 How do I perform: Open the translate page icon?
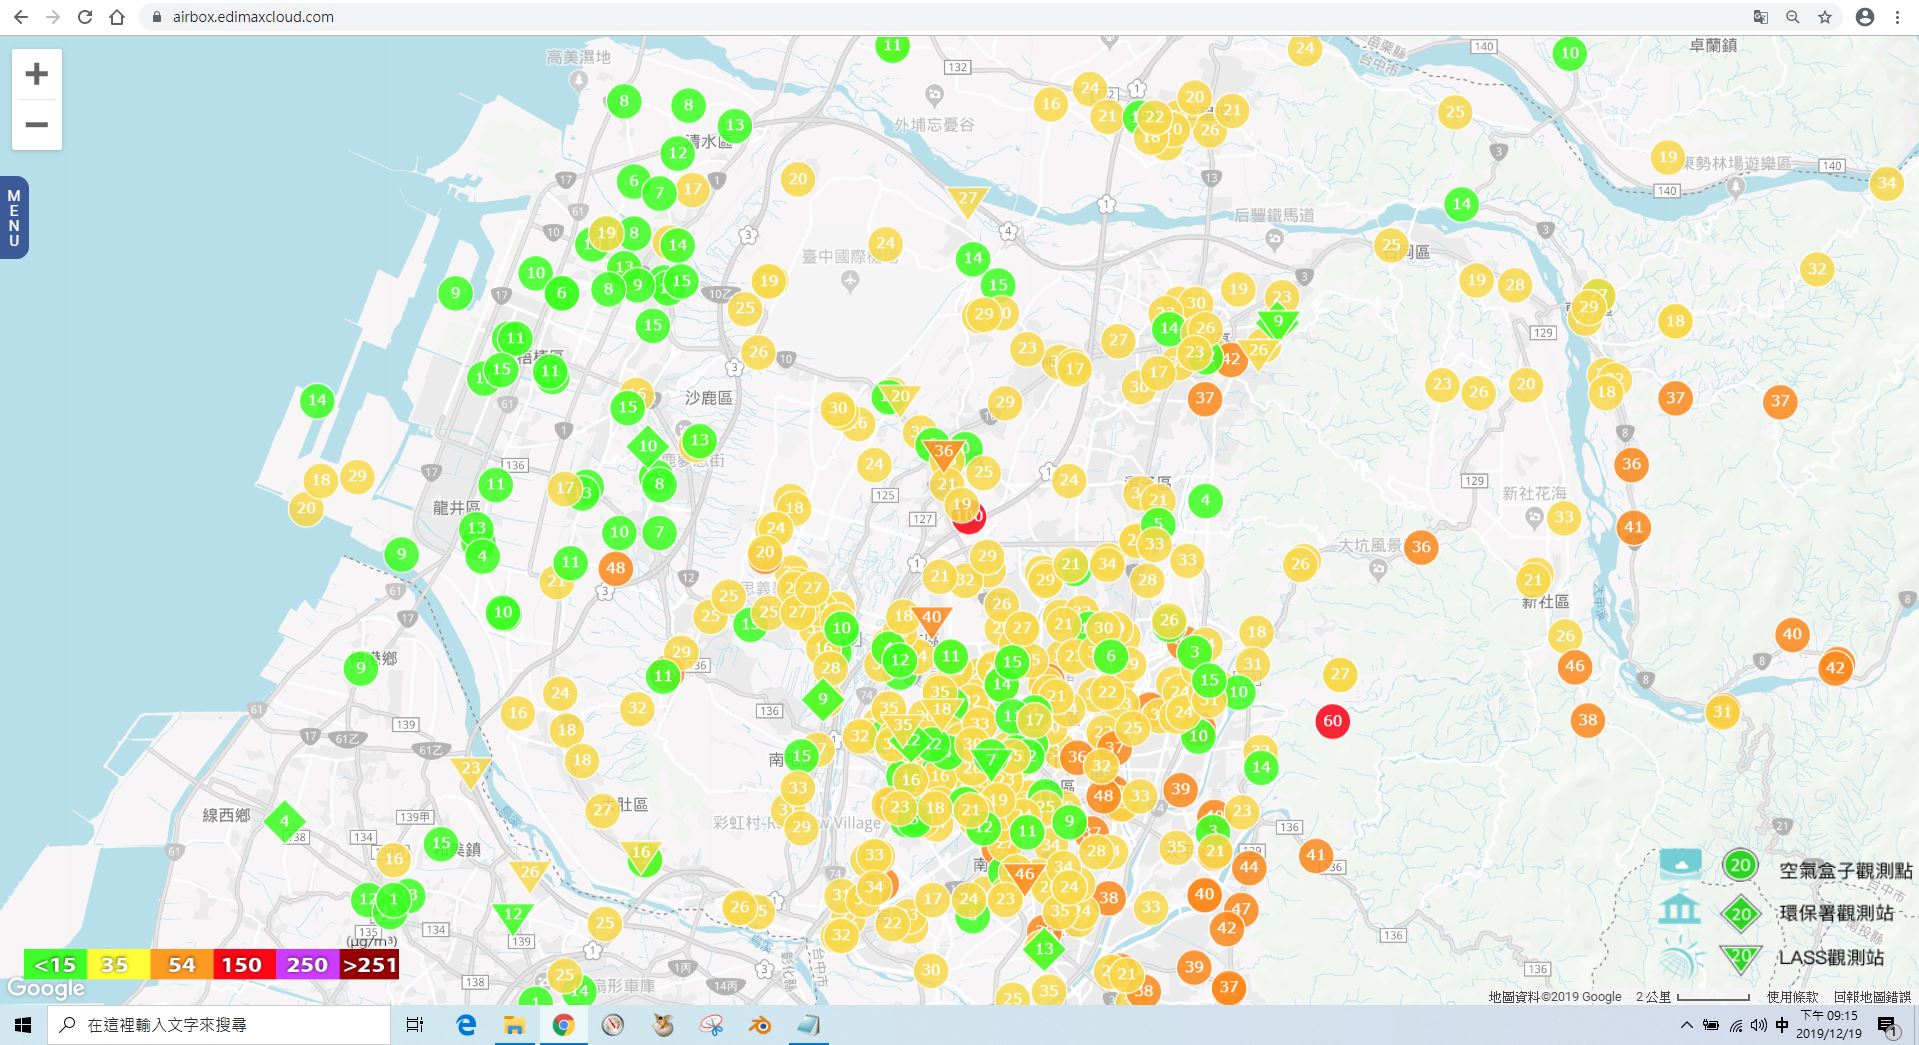[x=1761, y=17]
